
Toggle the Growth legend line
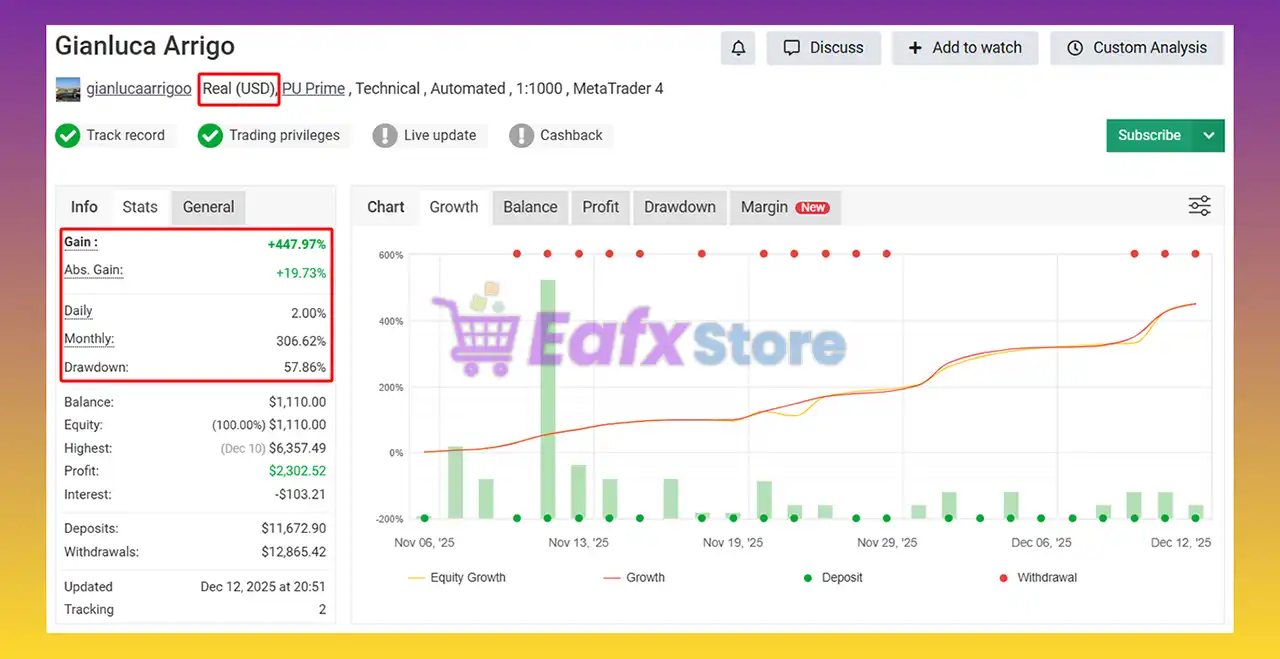634,577
